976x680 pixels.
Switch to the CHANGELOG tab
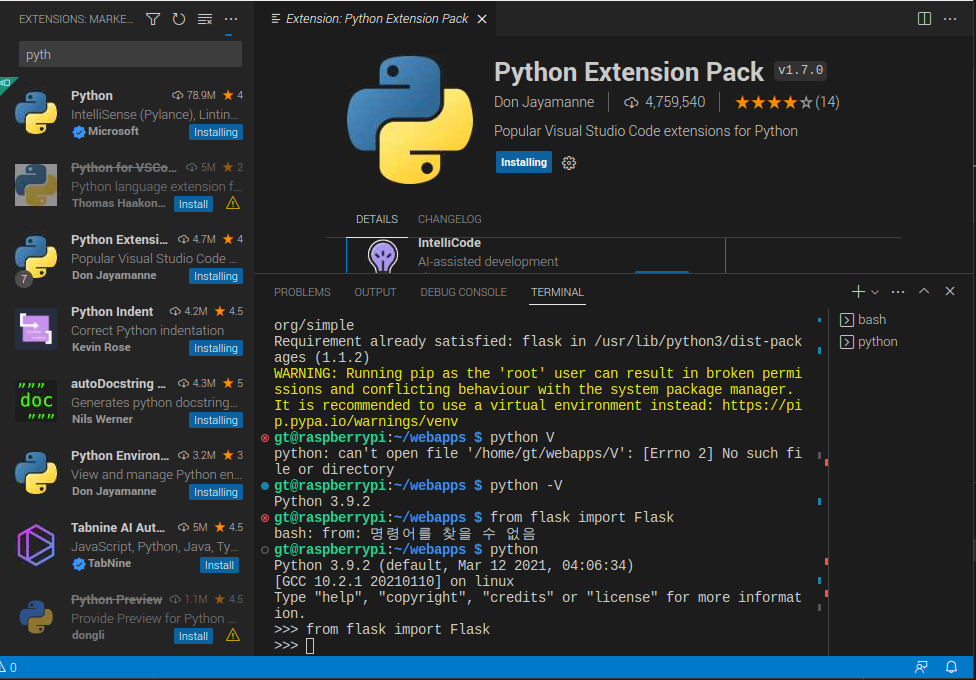pyautogui.click(x=449, y=219)
